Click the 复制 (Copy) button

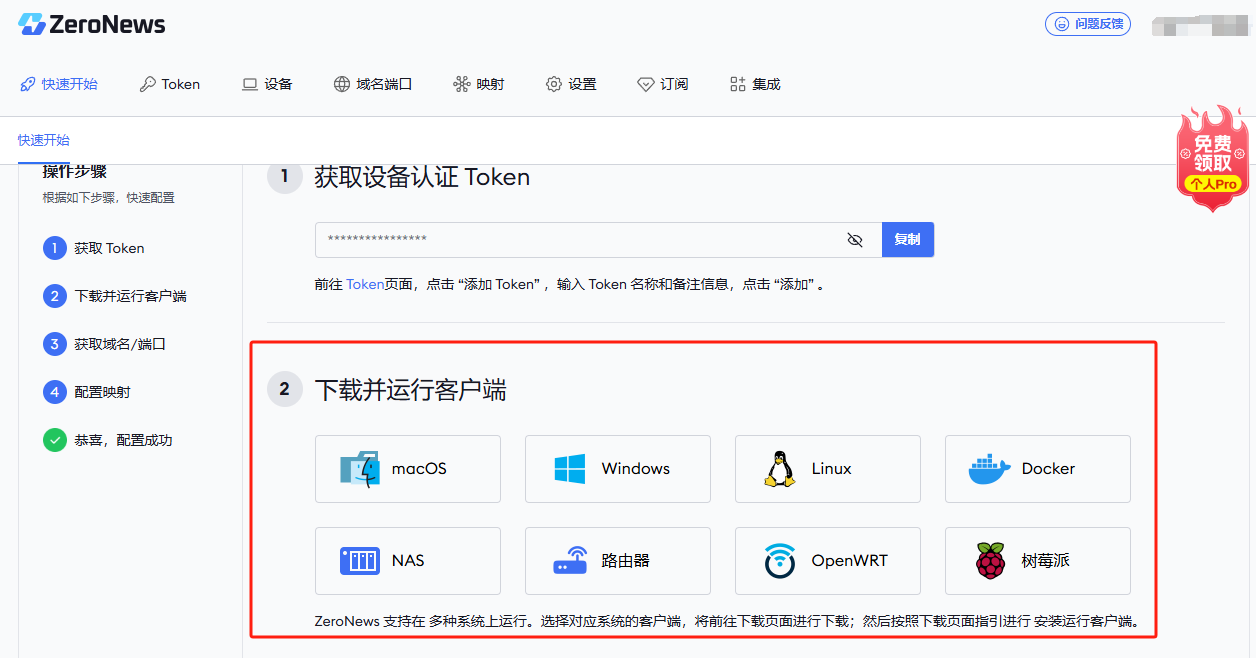907,239
